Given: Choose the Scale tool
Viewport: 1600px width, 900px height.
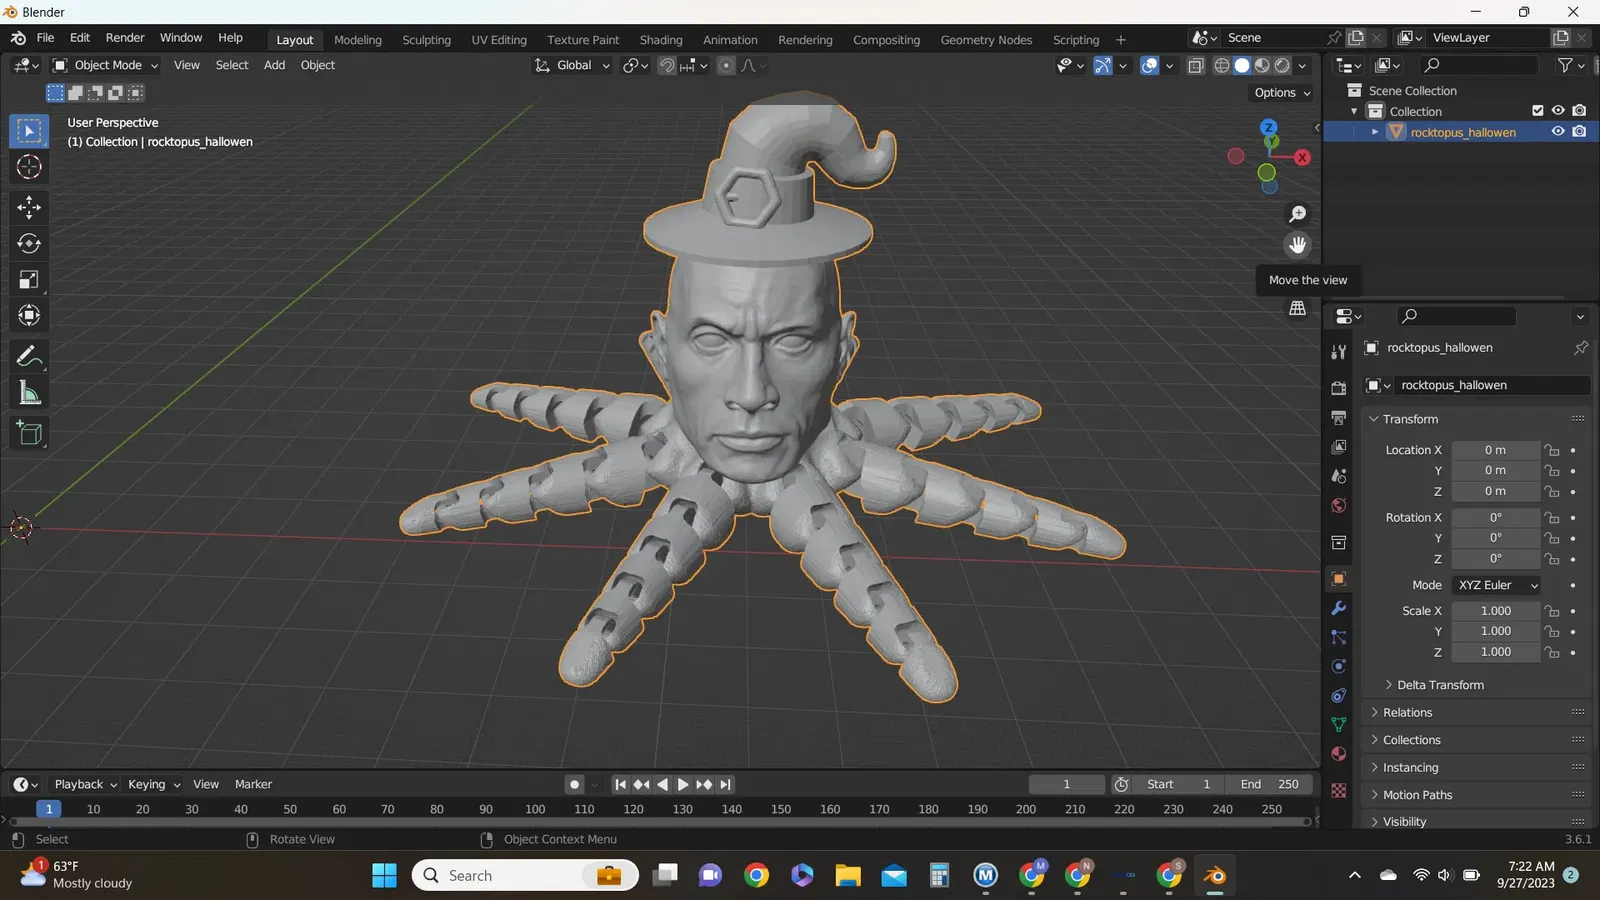Looking at the screenshot, I should click(29, 280).
